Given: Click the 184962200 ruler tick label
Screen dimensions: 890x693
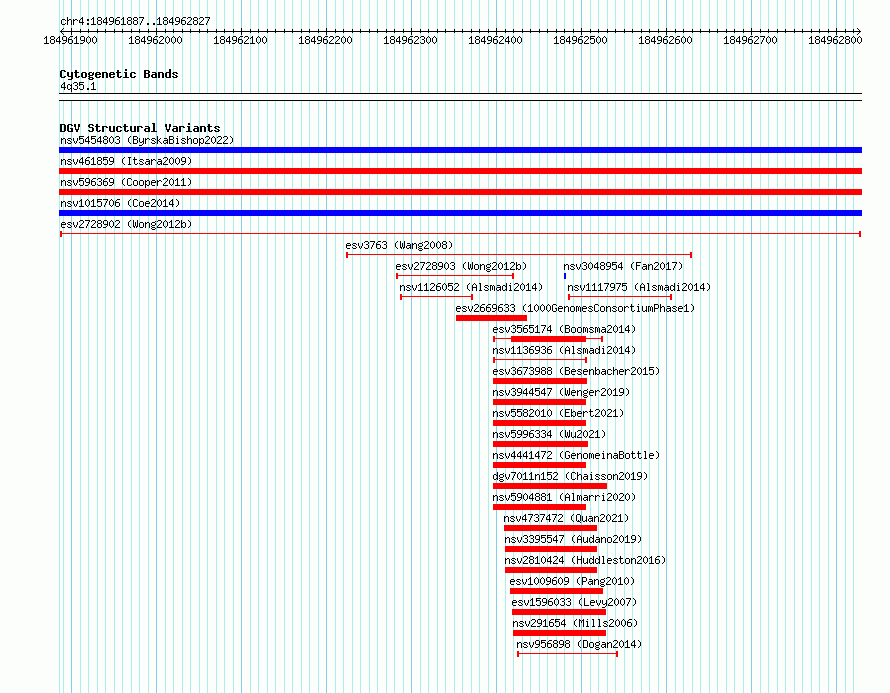Looking at the screenshot, I should [x=325, y=40].
